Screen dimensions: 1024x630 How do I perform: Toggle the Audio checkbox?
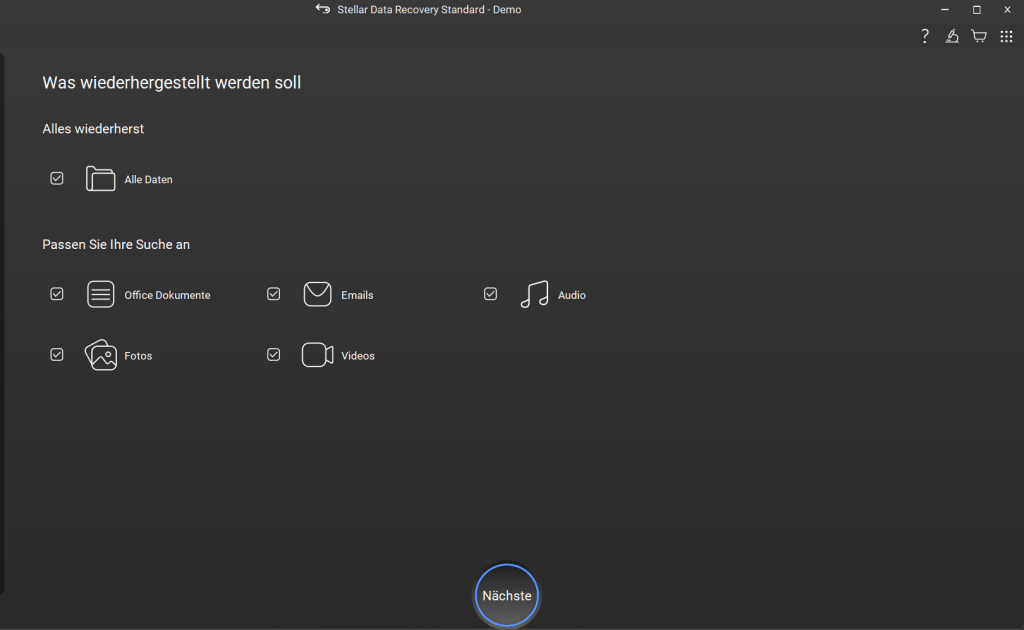[x=490, y=294]
